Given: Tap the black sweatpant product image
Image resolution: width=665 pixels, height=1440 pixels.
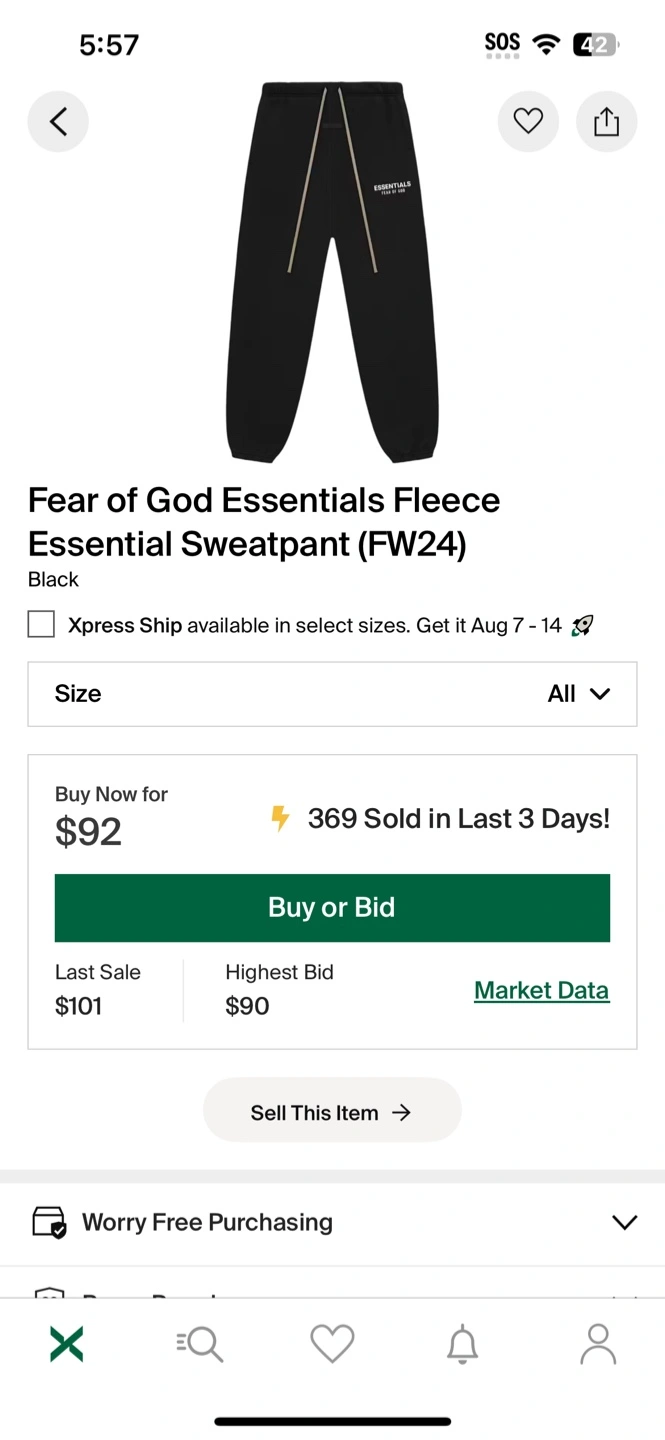Looking at the screenshot, I should [x=332, y=272].
